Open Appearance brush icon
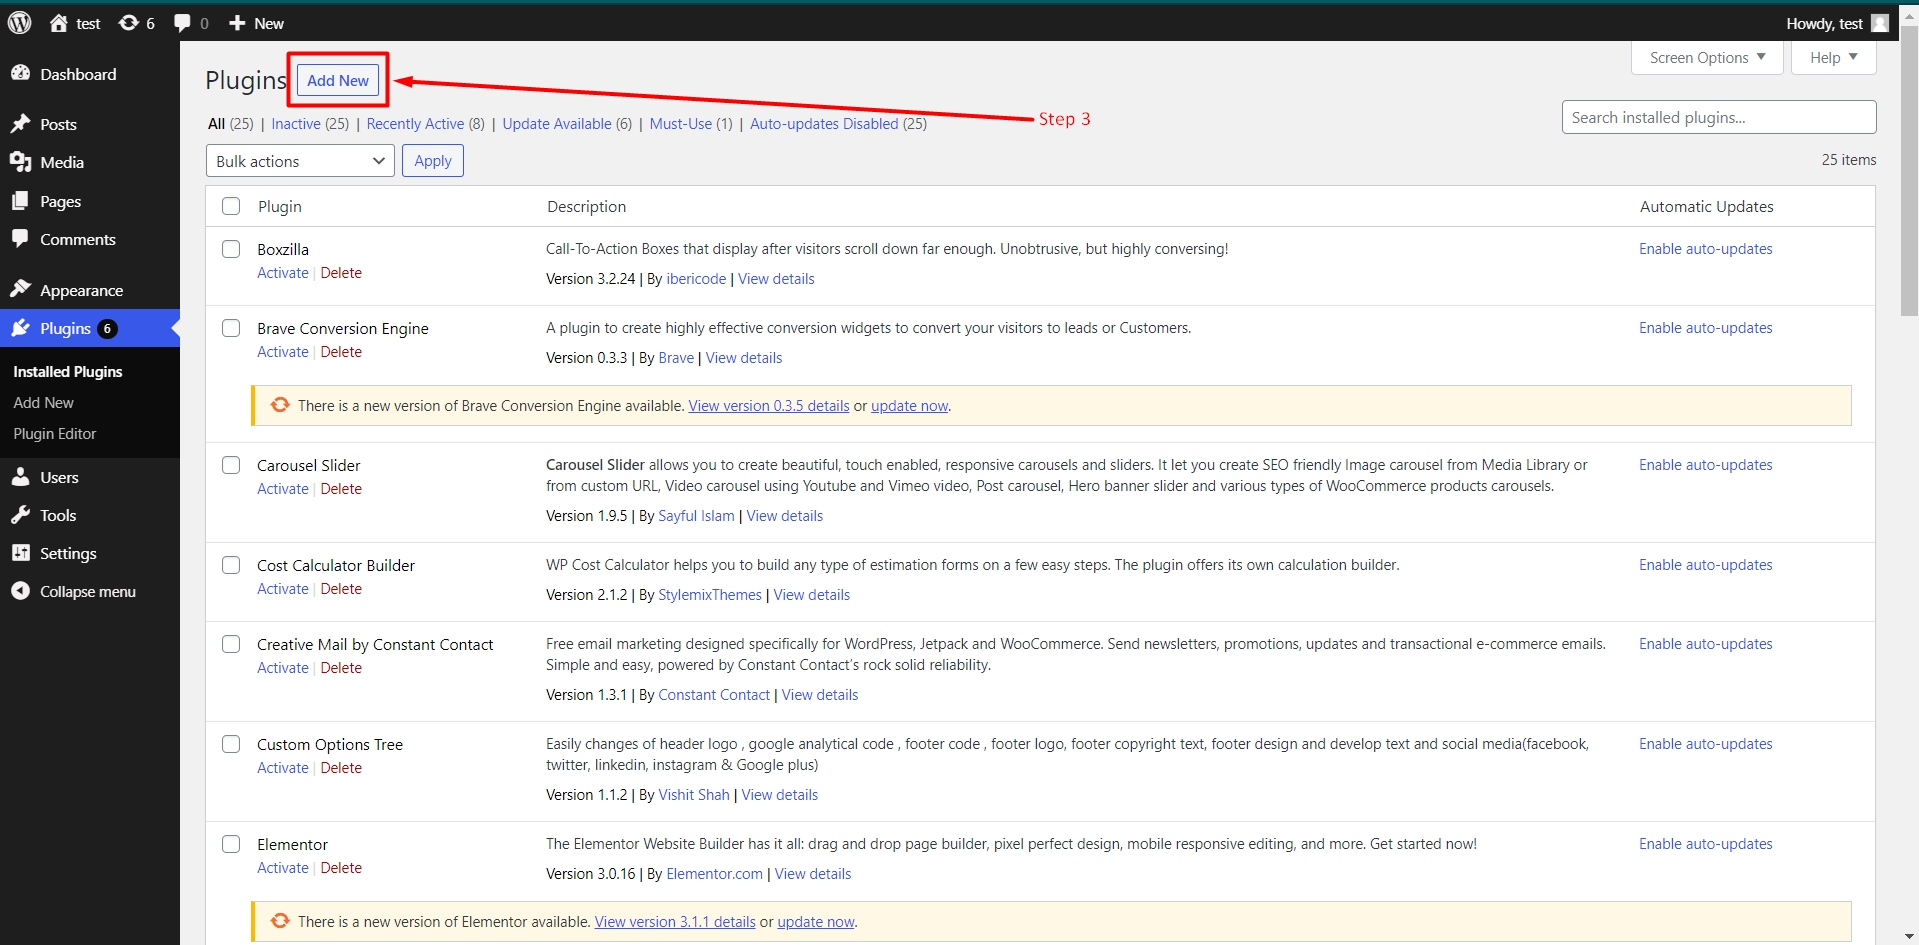Viewport: 1919px width, 945px height. tap(20, 290)
